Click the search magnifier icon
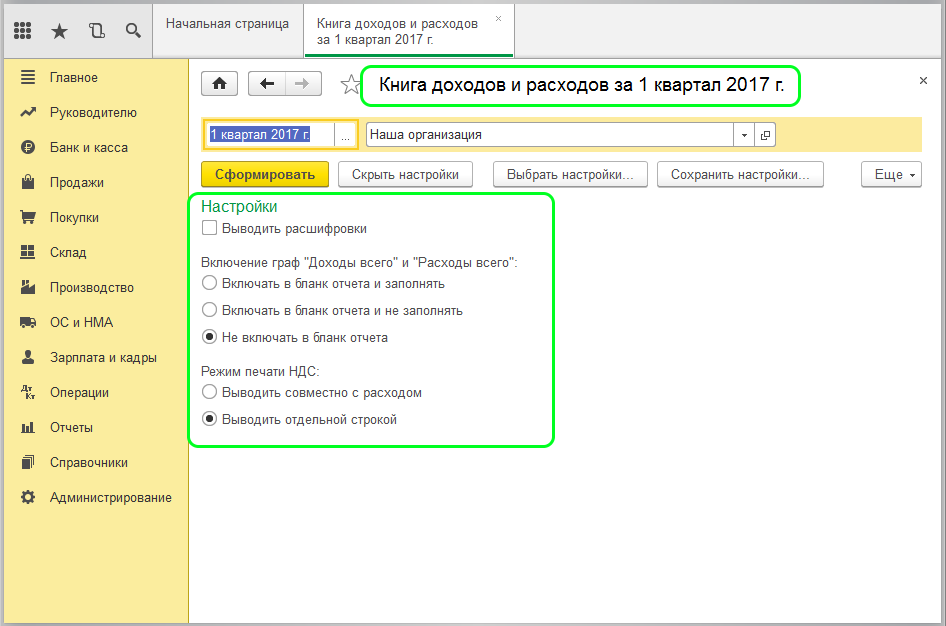This screenshot has height=626, width=946. click(132, 31)
